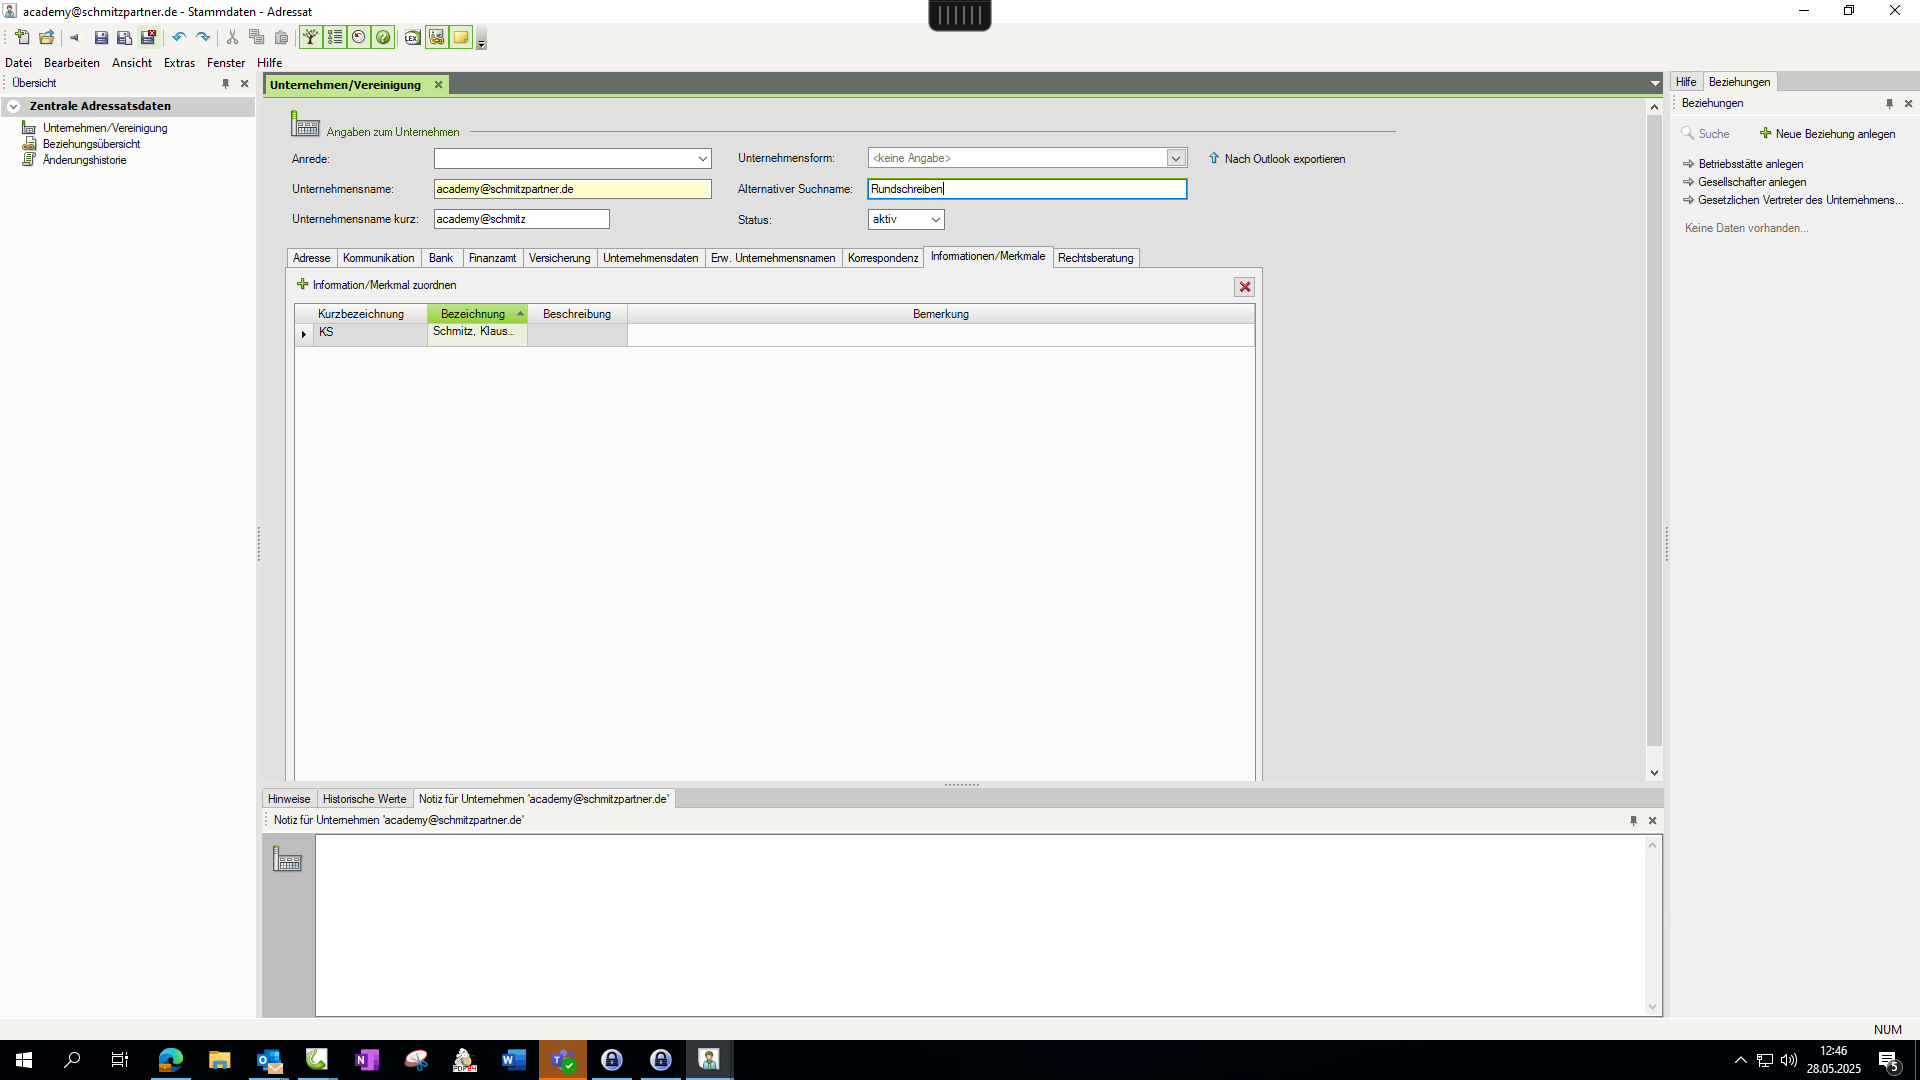Viewport: 1920px width, 1080px height.
Task: Open the Anrede dropdown
Action: 702,159
